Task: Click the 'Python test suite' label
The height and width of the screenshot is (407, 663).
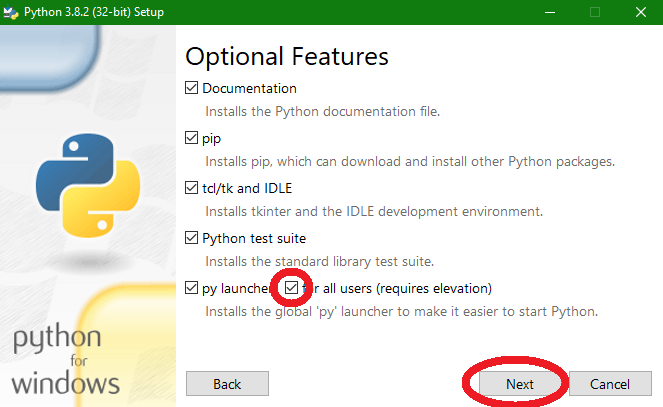Action: pyautogui.click(x=254, y=238)
